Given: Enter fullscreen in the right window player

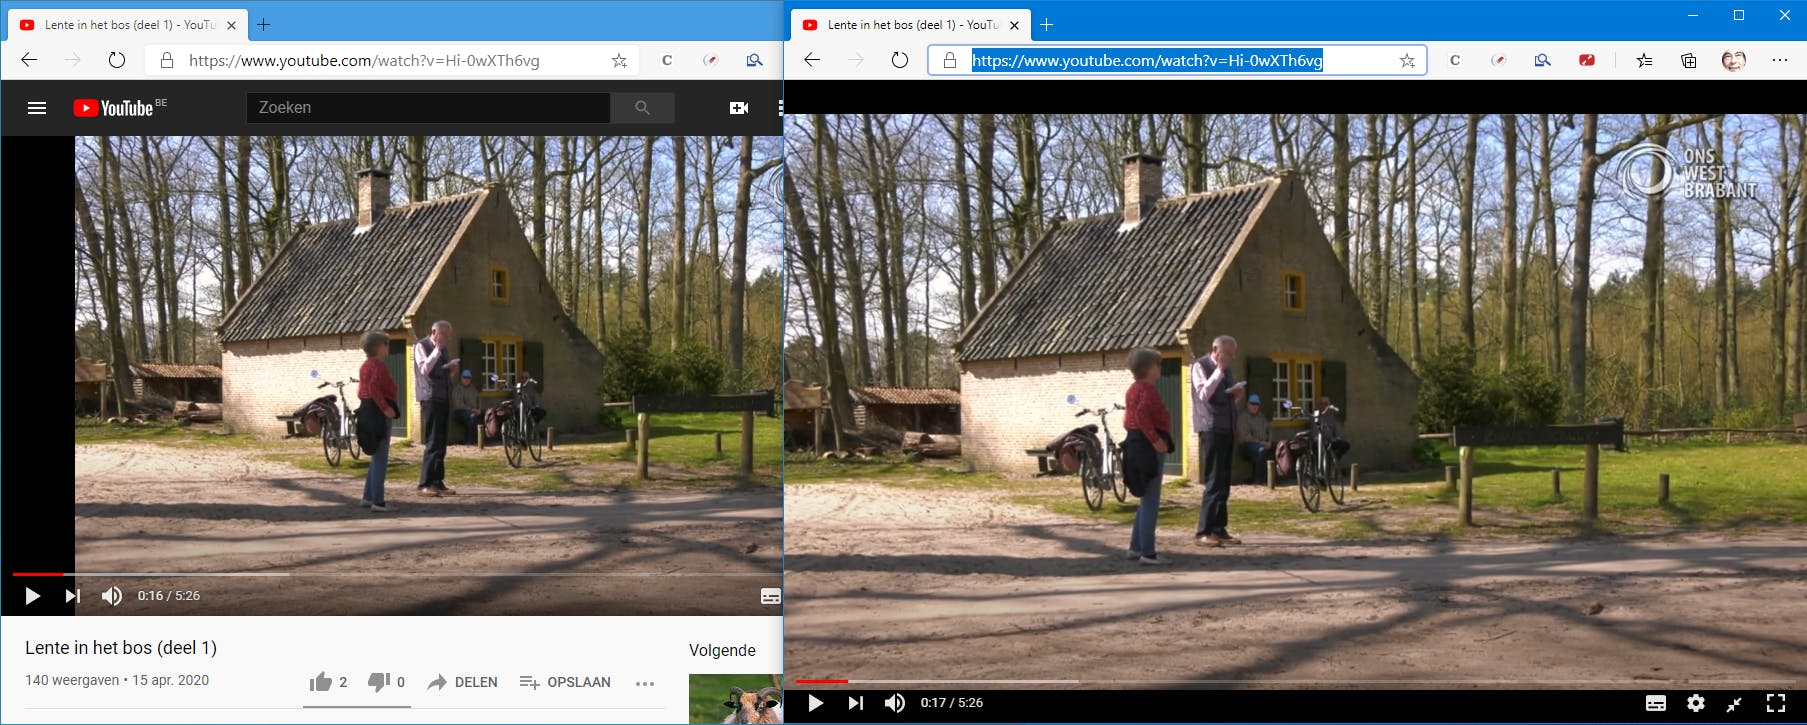Looking at the screenshot, I should 1776,703.
